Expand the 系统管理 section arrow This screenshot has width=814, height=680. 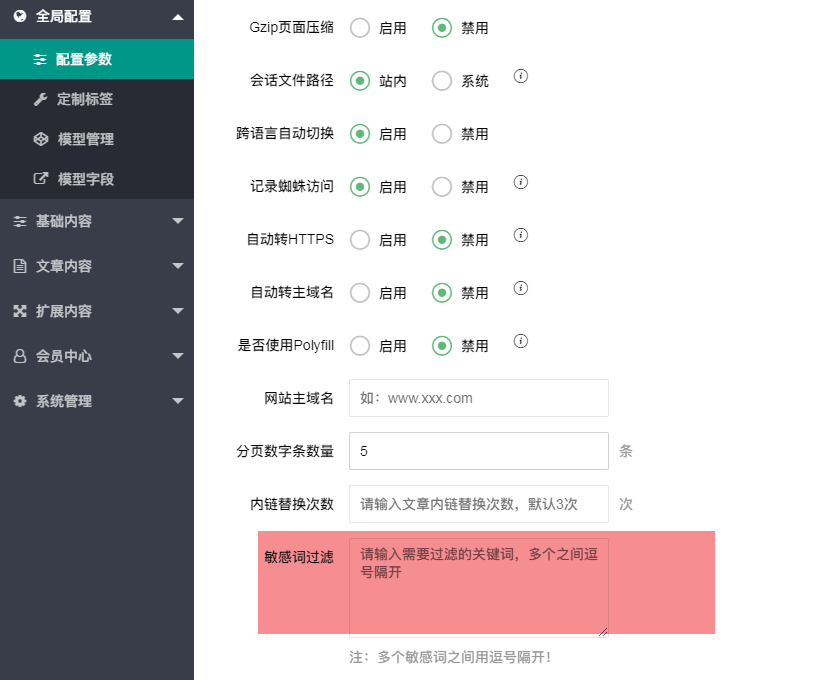178,401
